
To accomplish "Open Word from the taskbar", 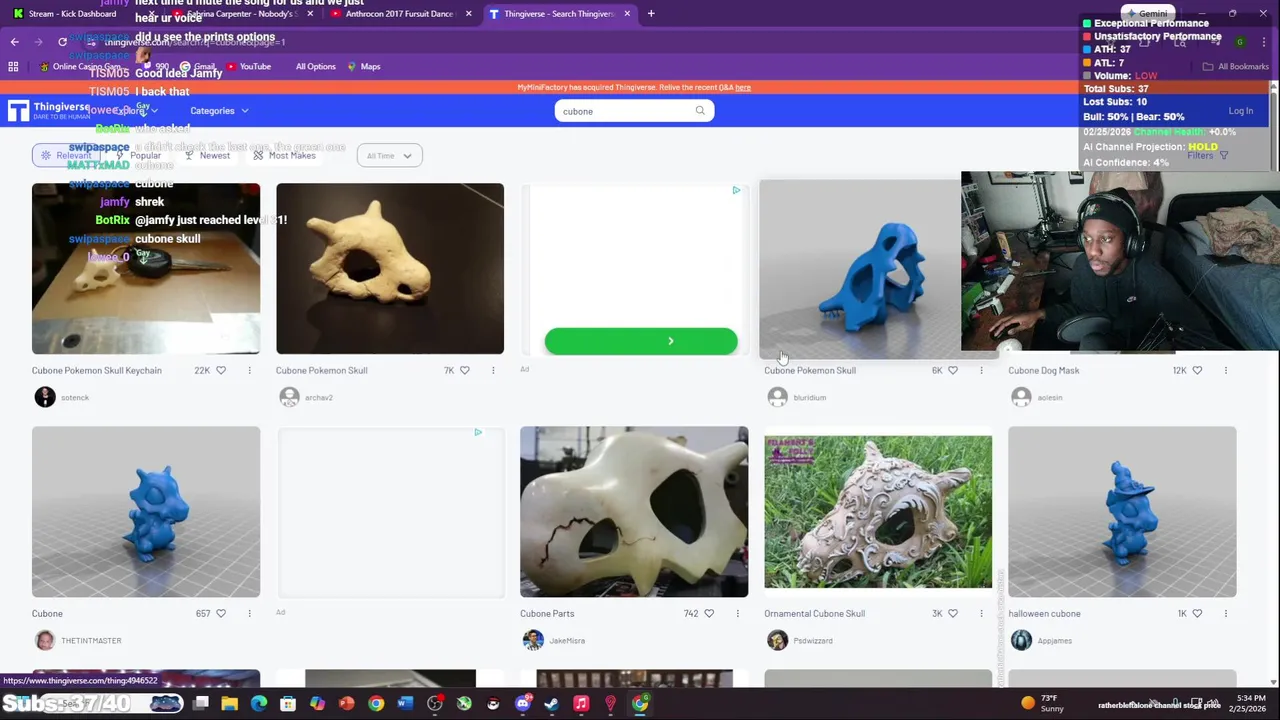I will point(405,704).
